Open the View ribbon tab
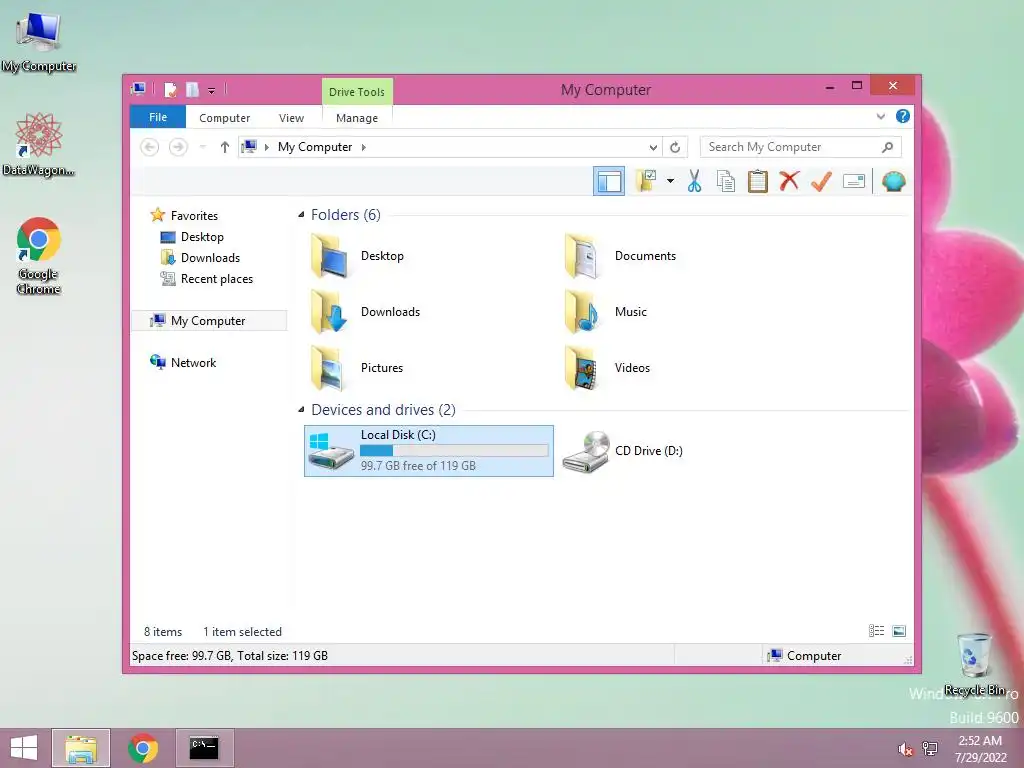 (291, 118)
